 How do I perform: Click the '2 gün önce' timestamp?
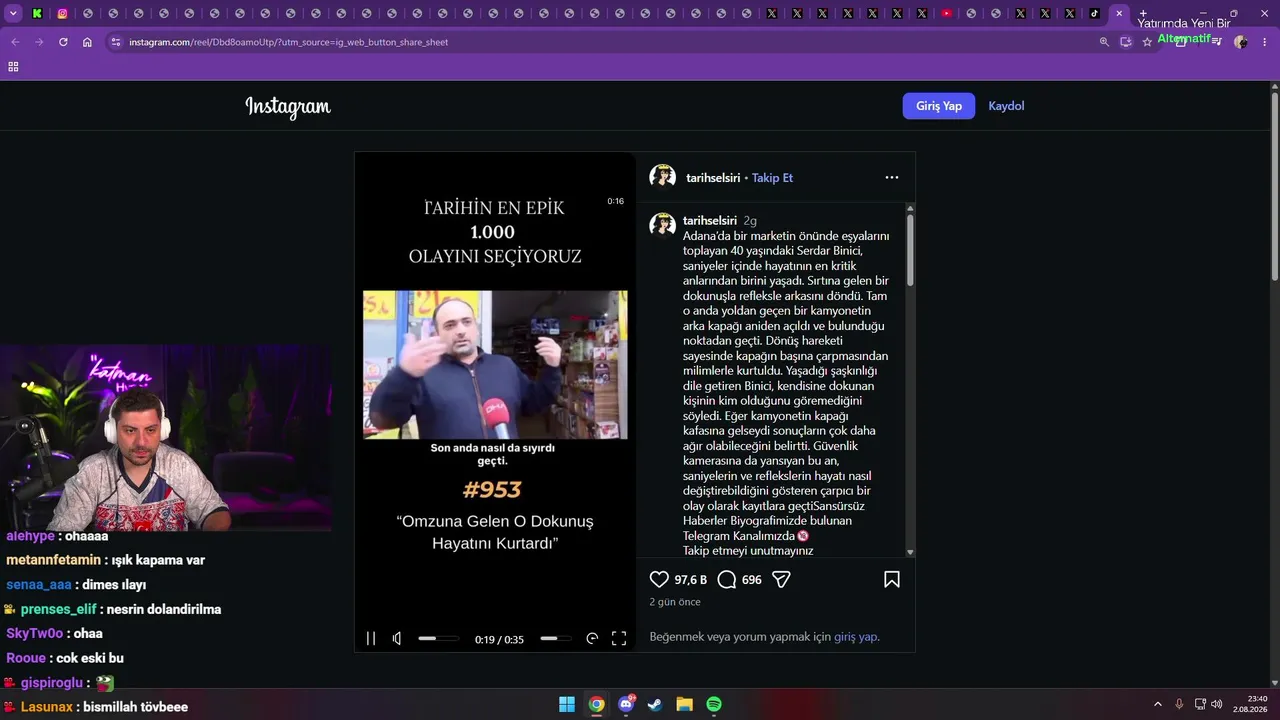675,602
